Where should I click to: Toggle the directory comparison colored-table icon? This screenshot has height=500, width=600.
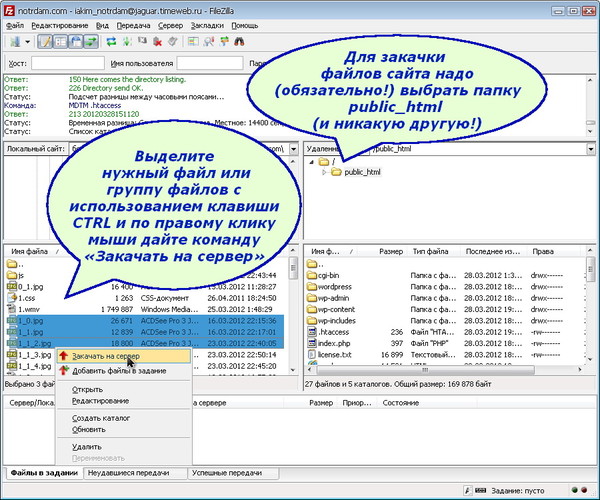tap(193, 42)
